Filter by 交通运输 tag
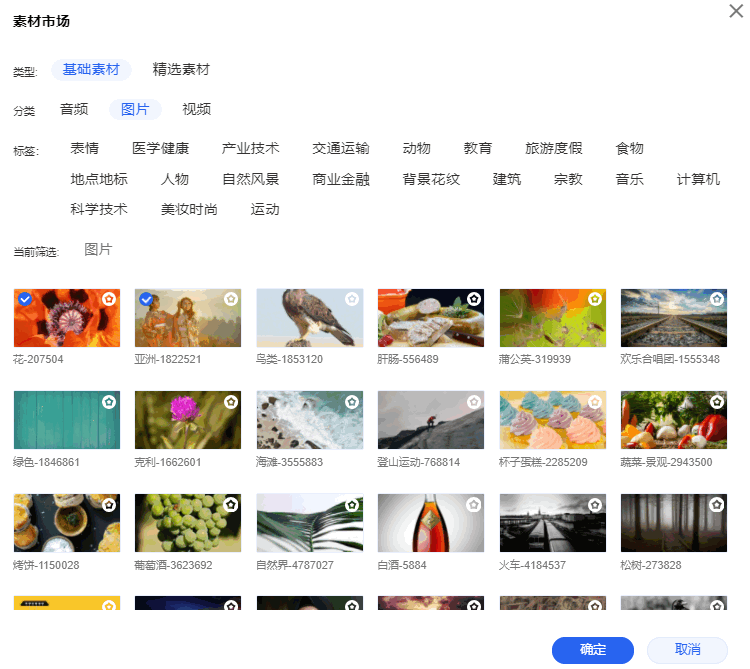Image resolution: width=750 pixels, height=669 pixels. tap(341, 149)
